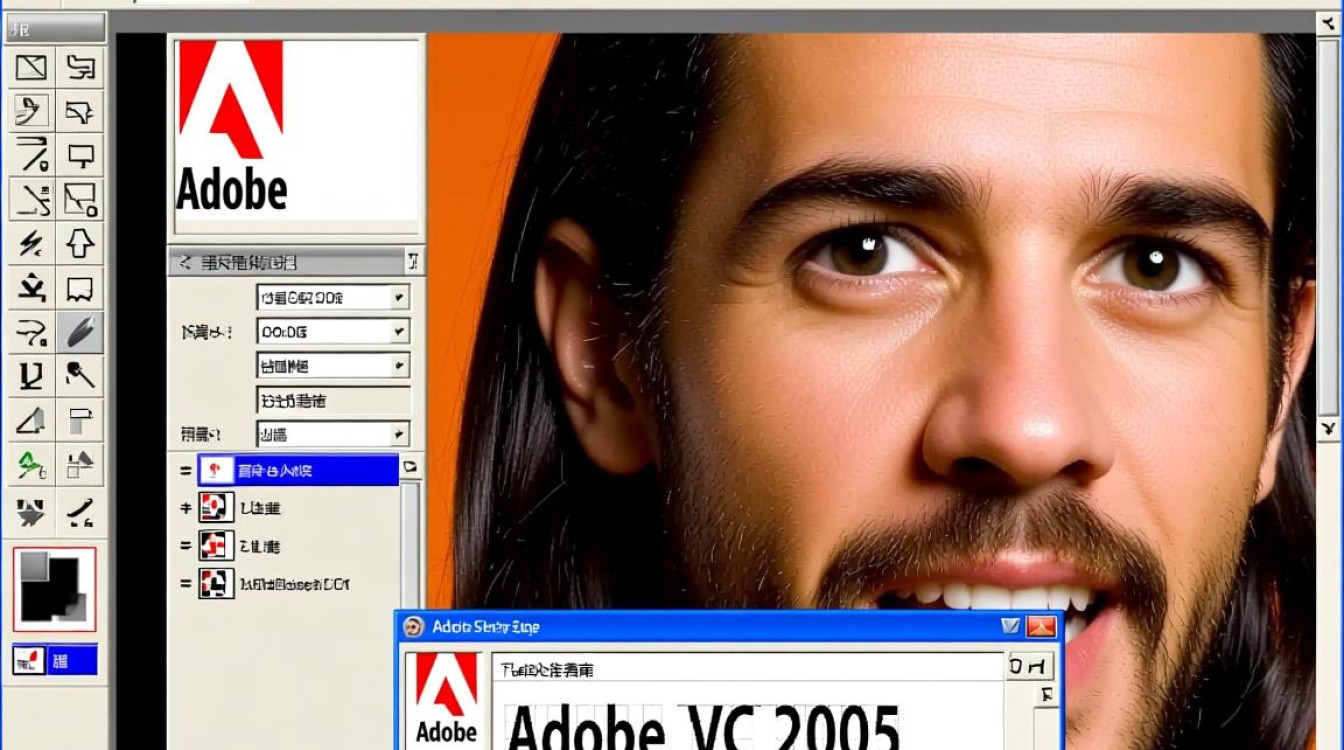Screen dimensions: 1344x750
Task: Open the speech-bubble annotation tool
Action: [x=81, y=288]
